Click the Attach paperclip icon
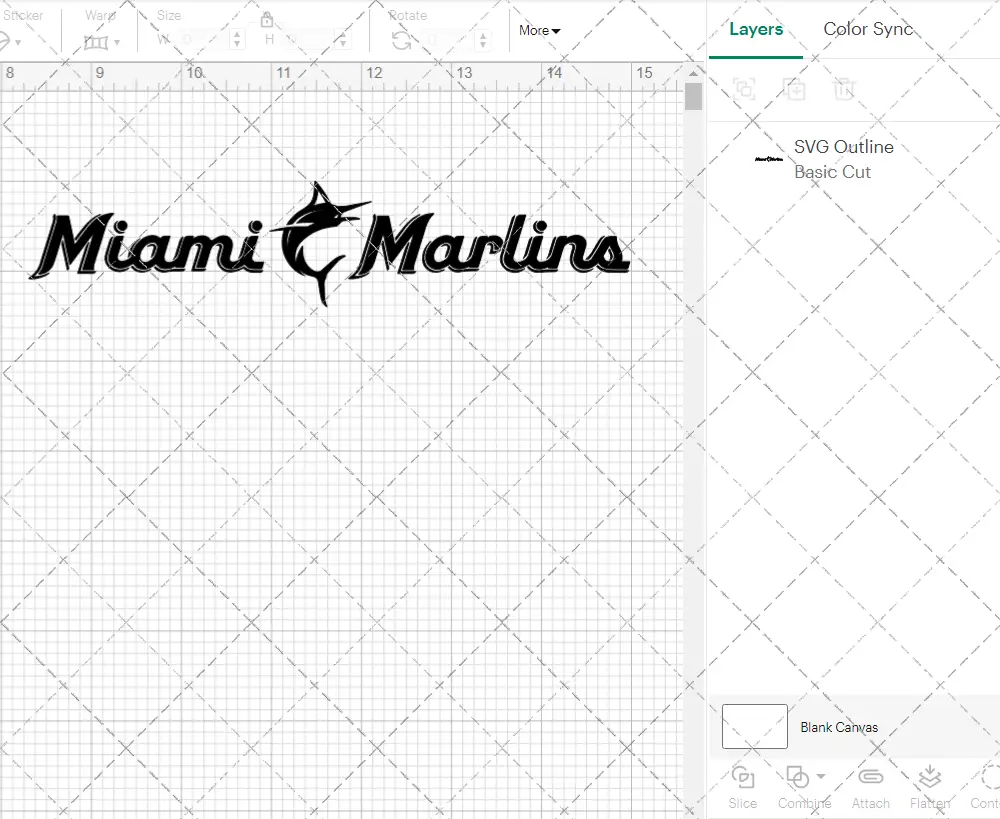 pos(871,777)
